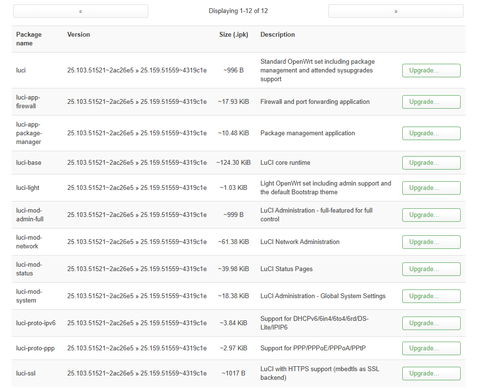Viewport: 480px width, 389px height.
Task: Click 'LuCI Administration - Global System Settings' description
Action: pos(323,296)
